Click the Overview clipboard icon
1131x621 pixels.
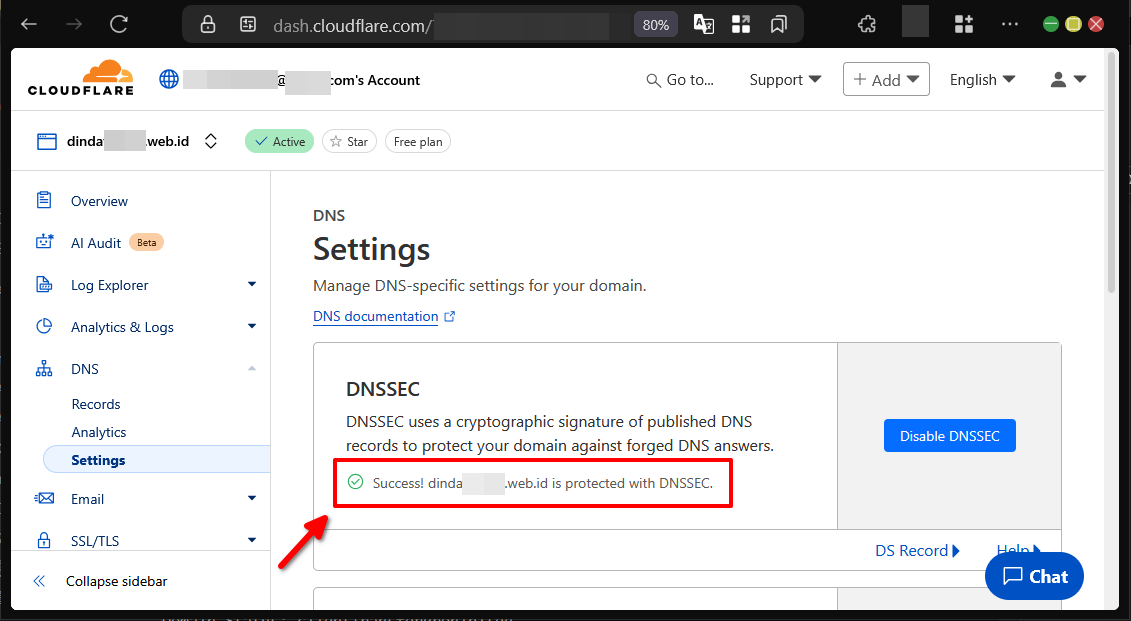44,200
